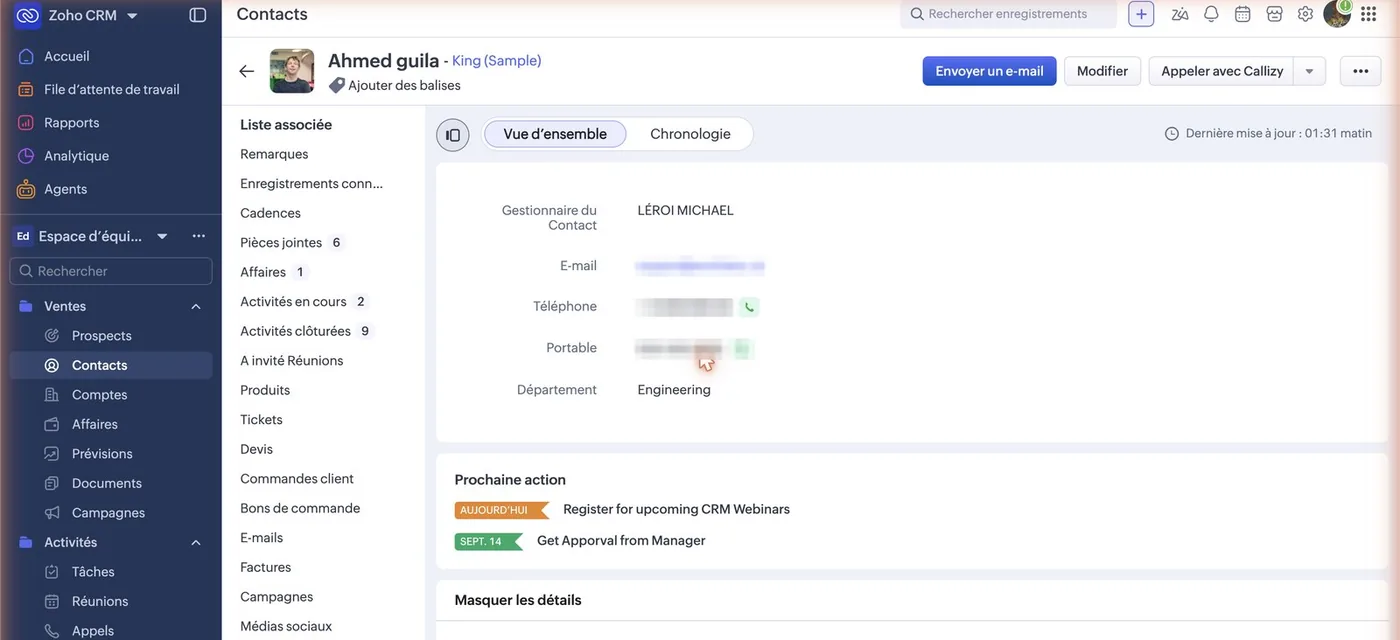This screenshot has height=640, width=1400.
Task: Open the Comptes module
Action: [99, 394]
